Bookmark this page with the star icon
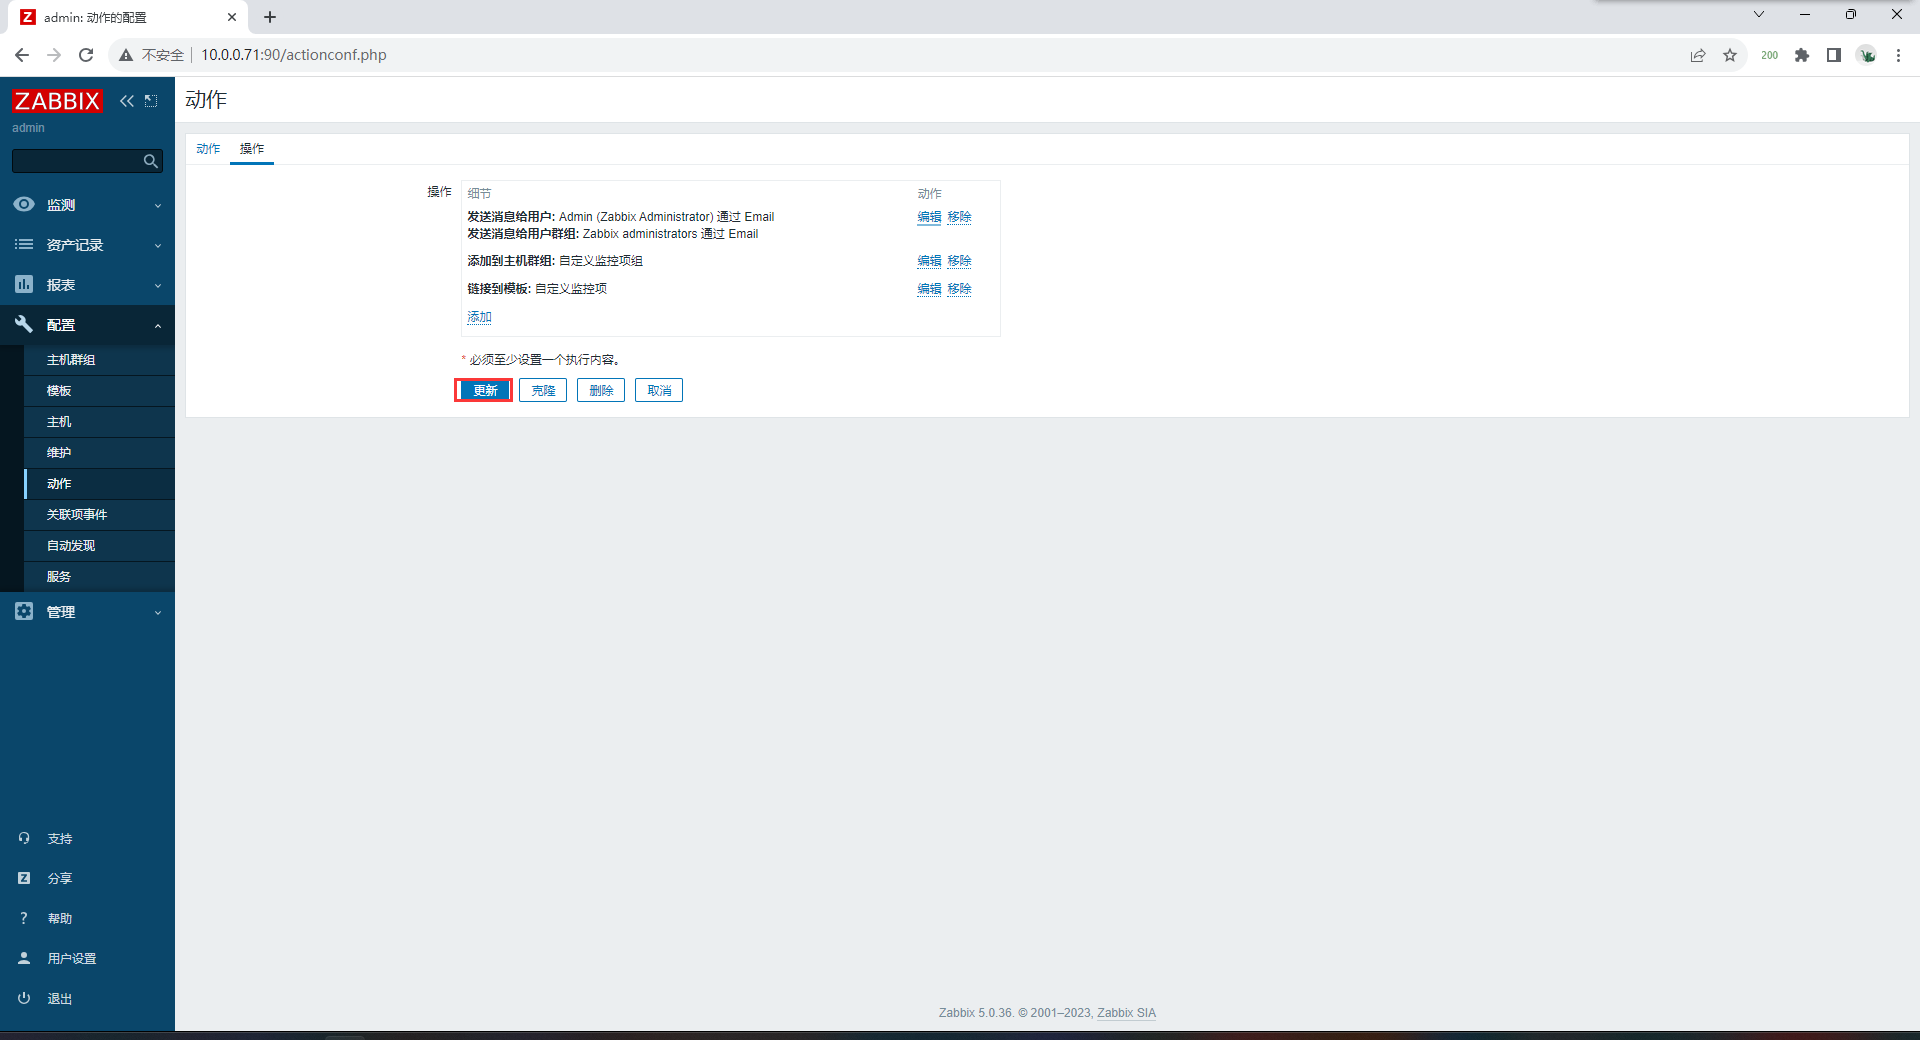The height and width of the screenshot is (1040, 1920). tap(1730, 55)
